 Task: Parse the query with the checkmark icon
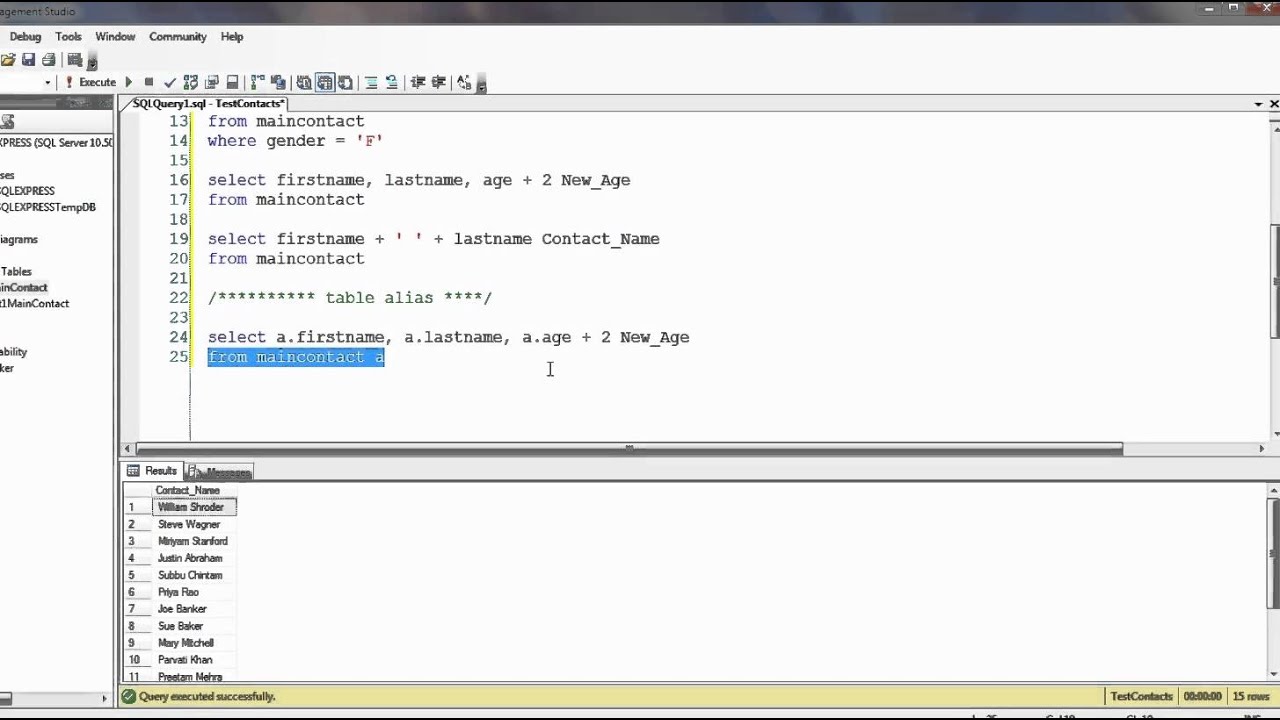169,82
